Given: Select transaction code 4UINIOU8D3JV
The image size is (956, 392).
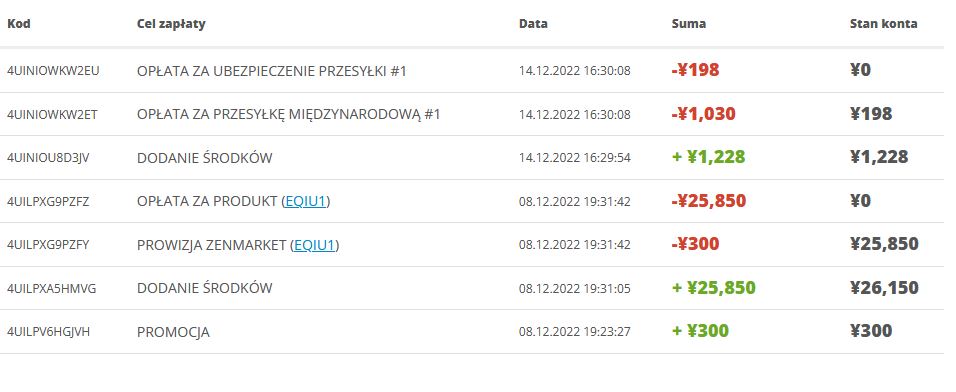Looking at the screenshot, I should pyautogui.click(x=48, y=157).
